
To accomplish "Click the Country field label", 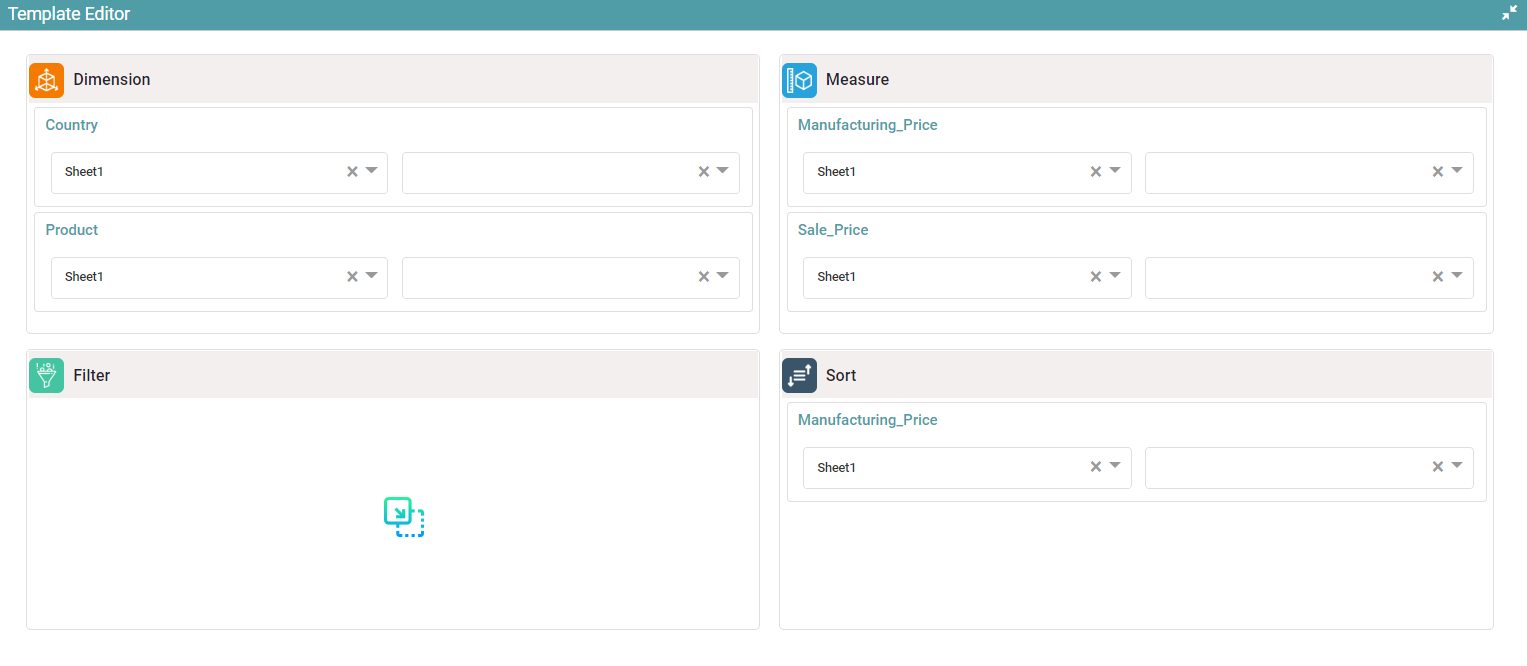I will click(72, 125).
